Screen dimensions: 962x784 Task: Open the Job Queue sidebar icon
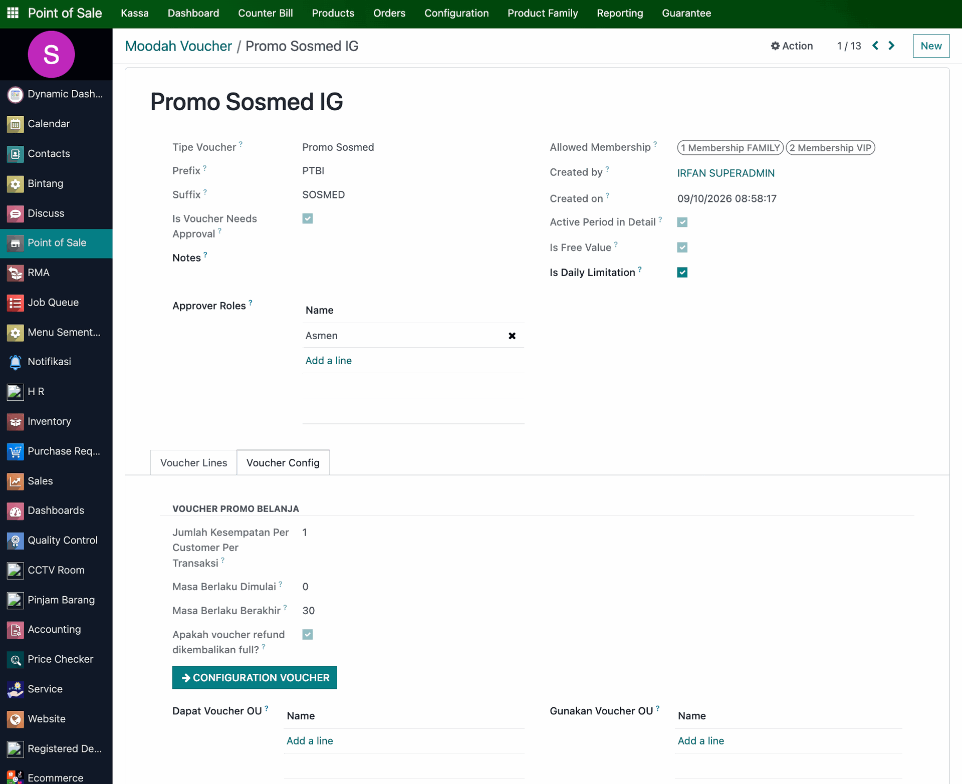[x=15, y=302]
